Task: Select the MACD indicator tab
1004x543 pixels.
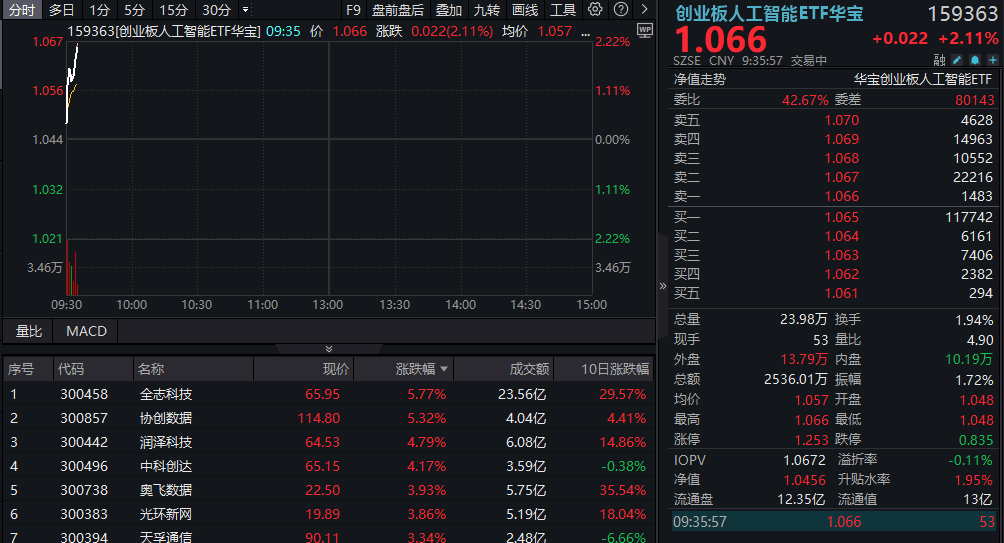Action: [x=86, y=331]
